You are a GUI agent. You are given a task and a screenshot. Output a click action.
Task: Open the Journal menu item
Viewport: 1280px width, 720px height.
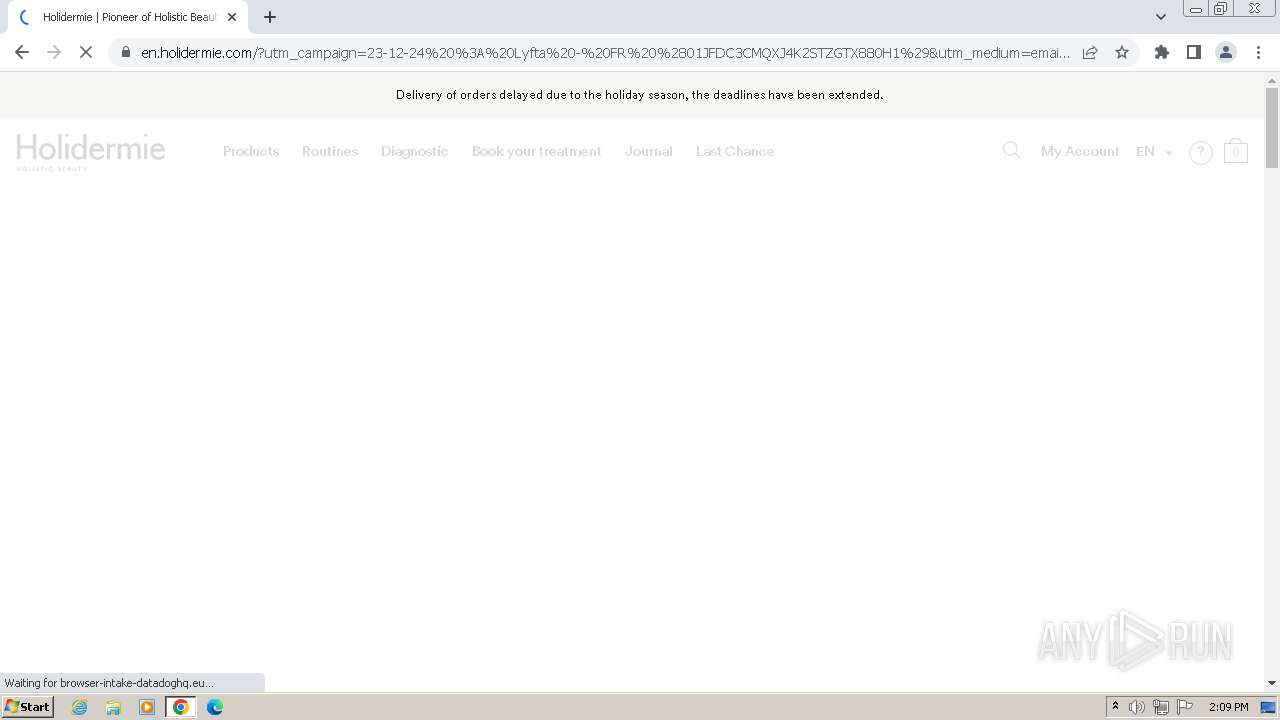click(648, 151)
